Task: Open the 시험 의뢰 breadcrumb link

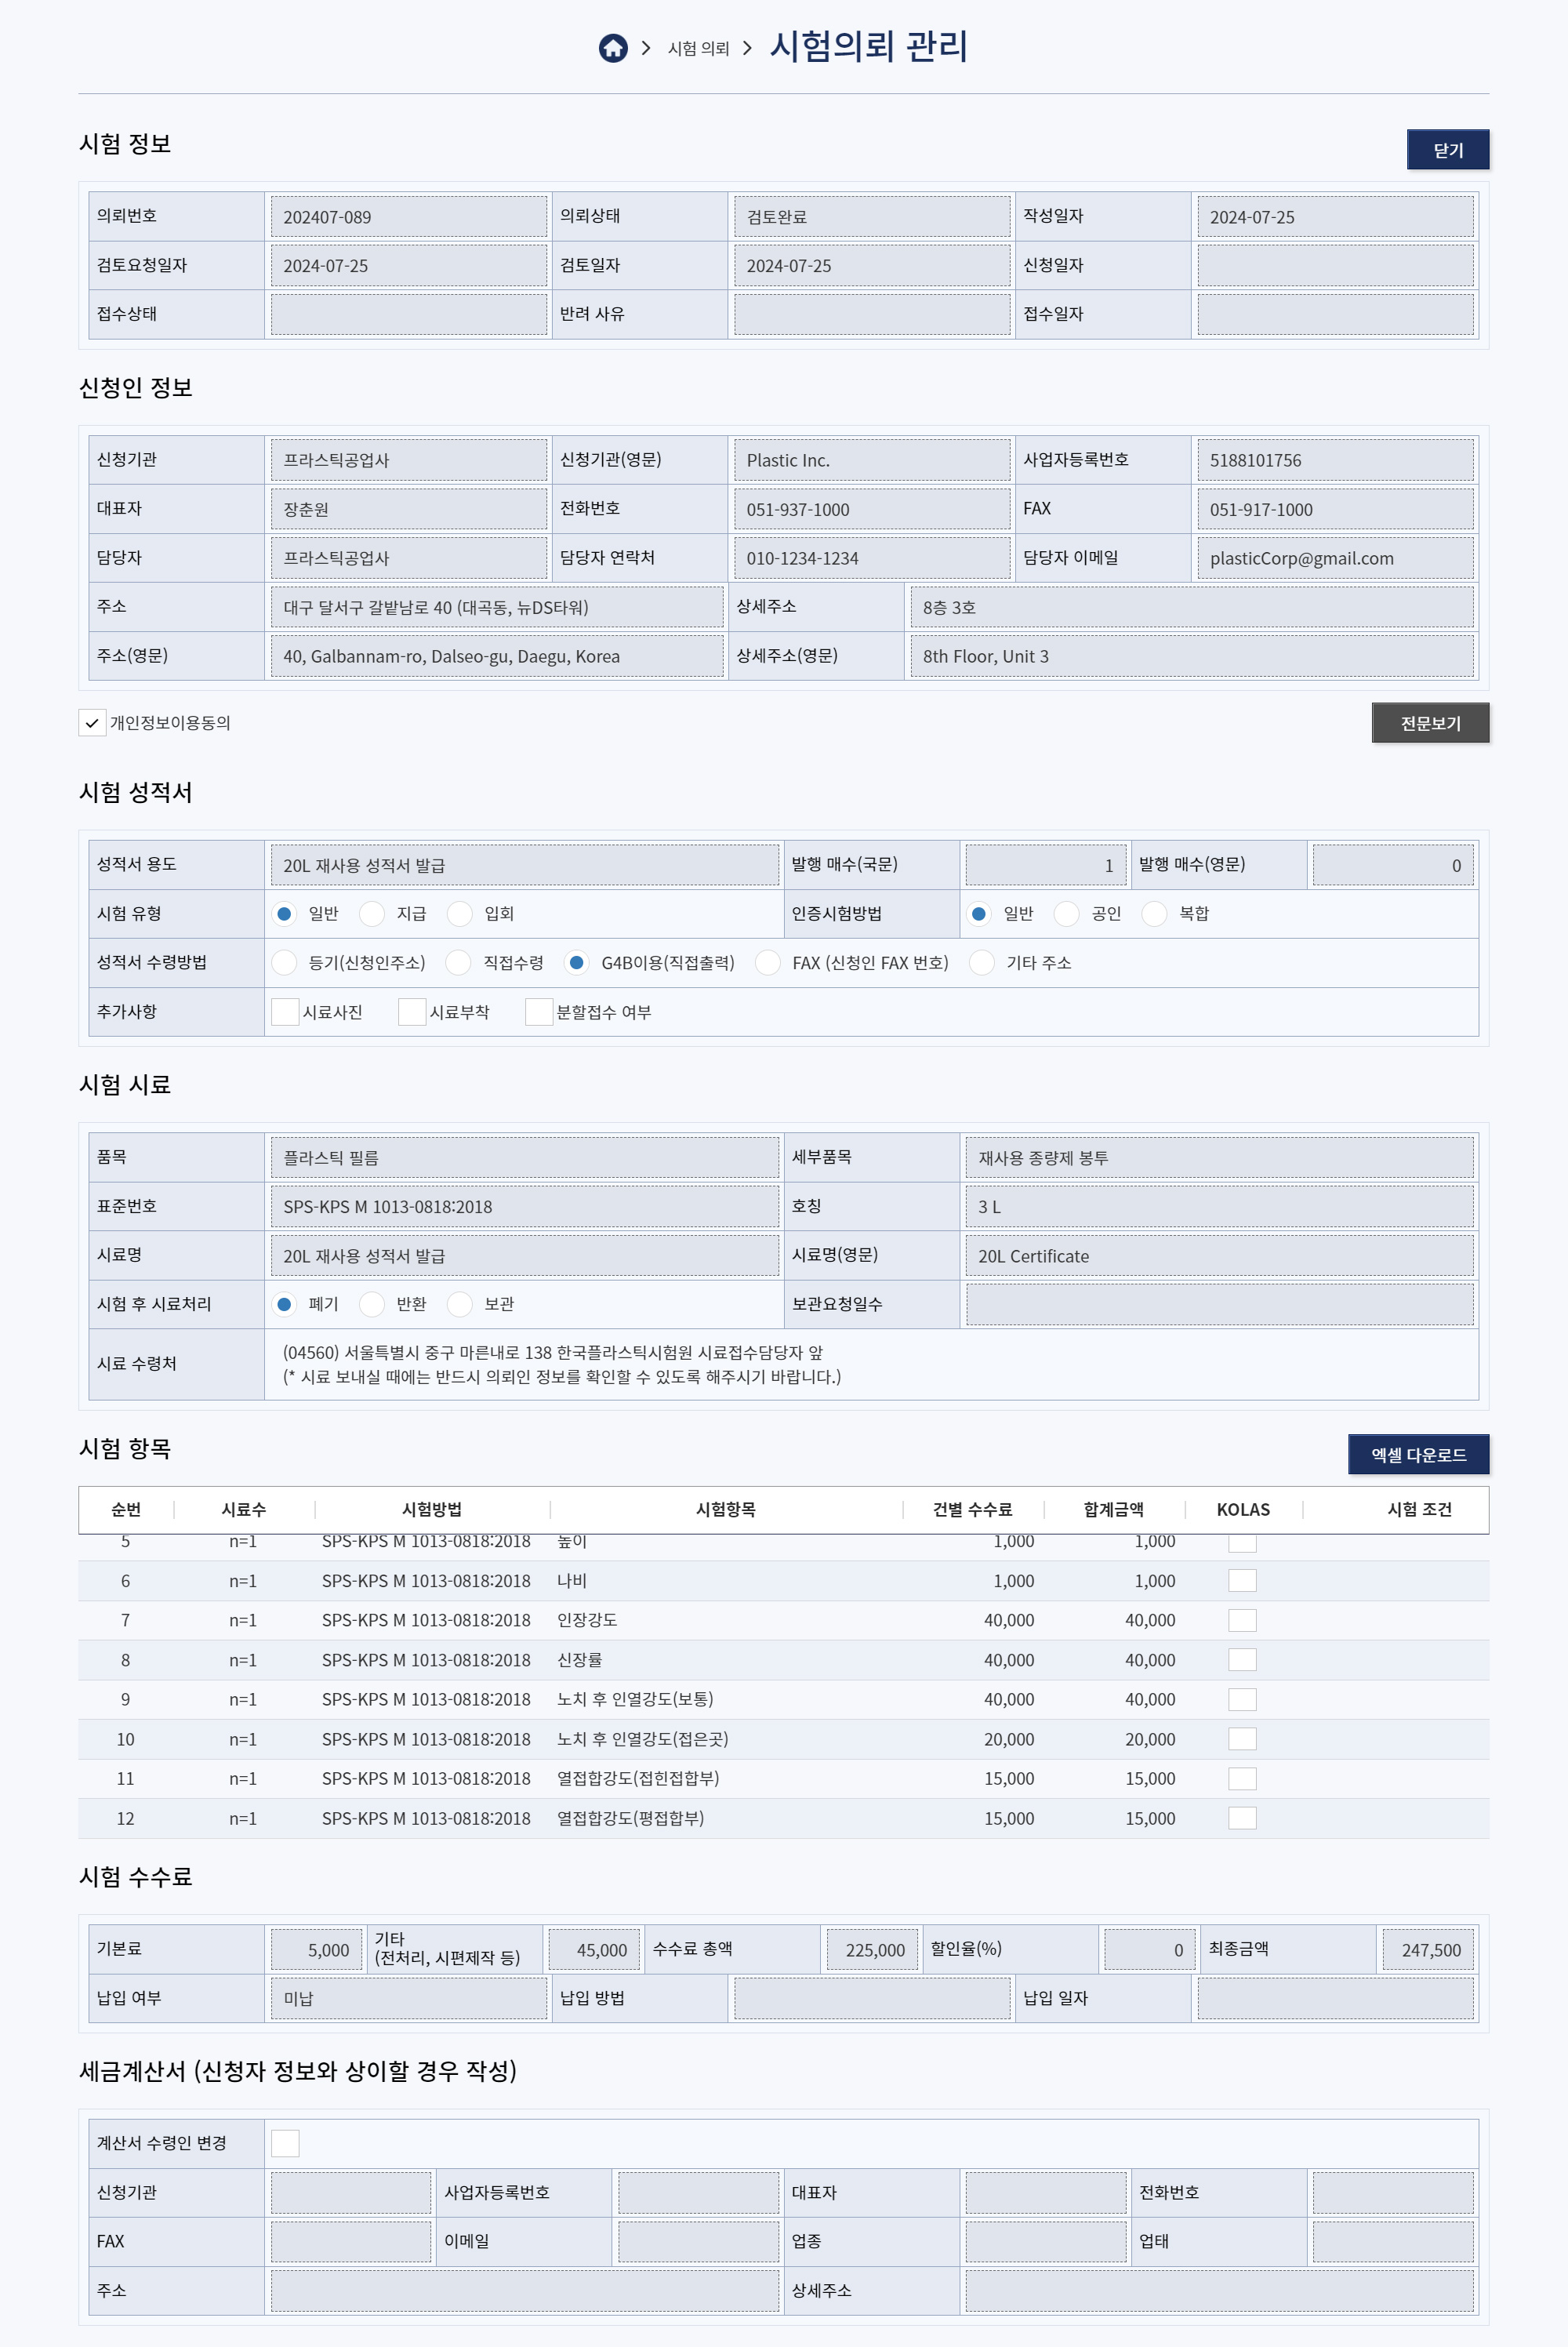Action: coord(698,49)
